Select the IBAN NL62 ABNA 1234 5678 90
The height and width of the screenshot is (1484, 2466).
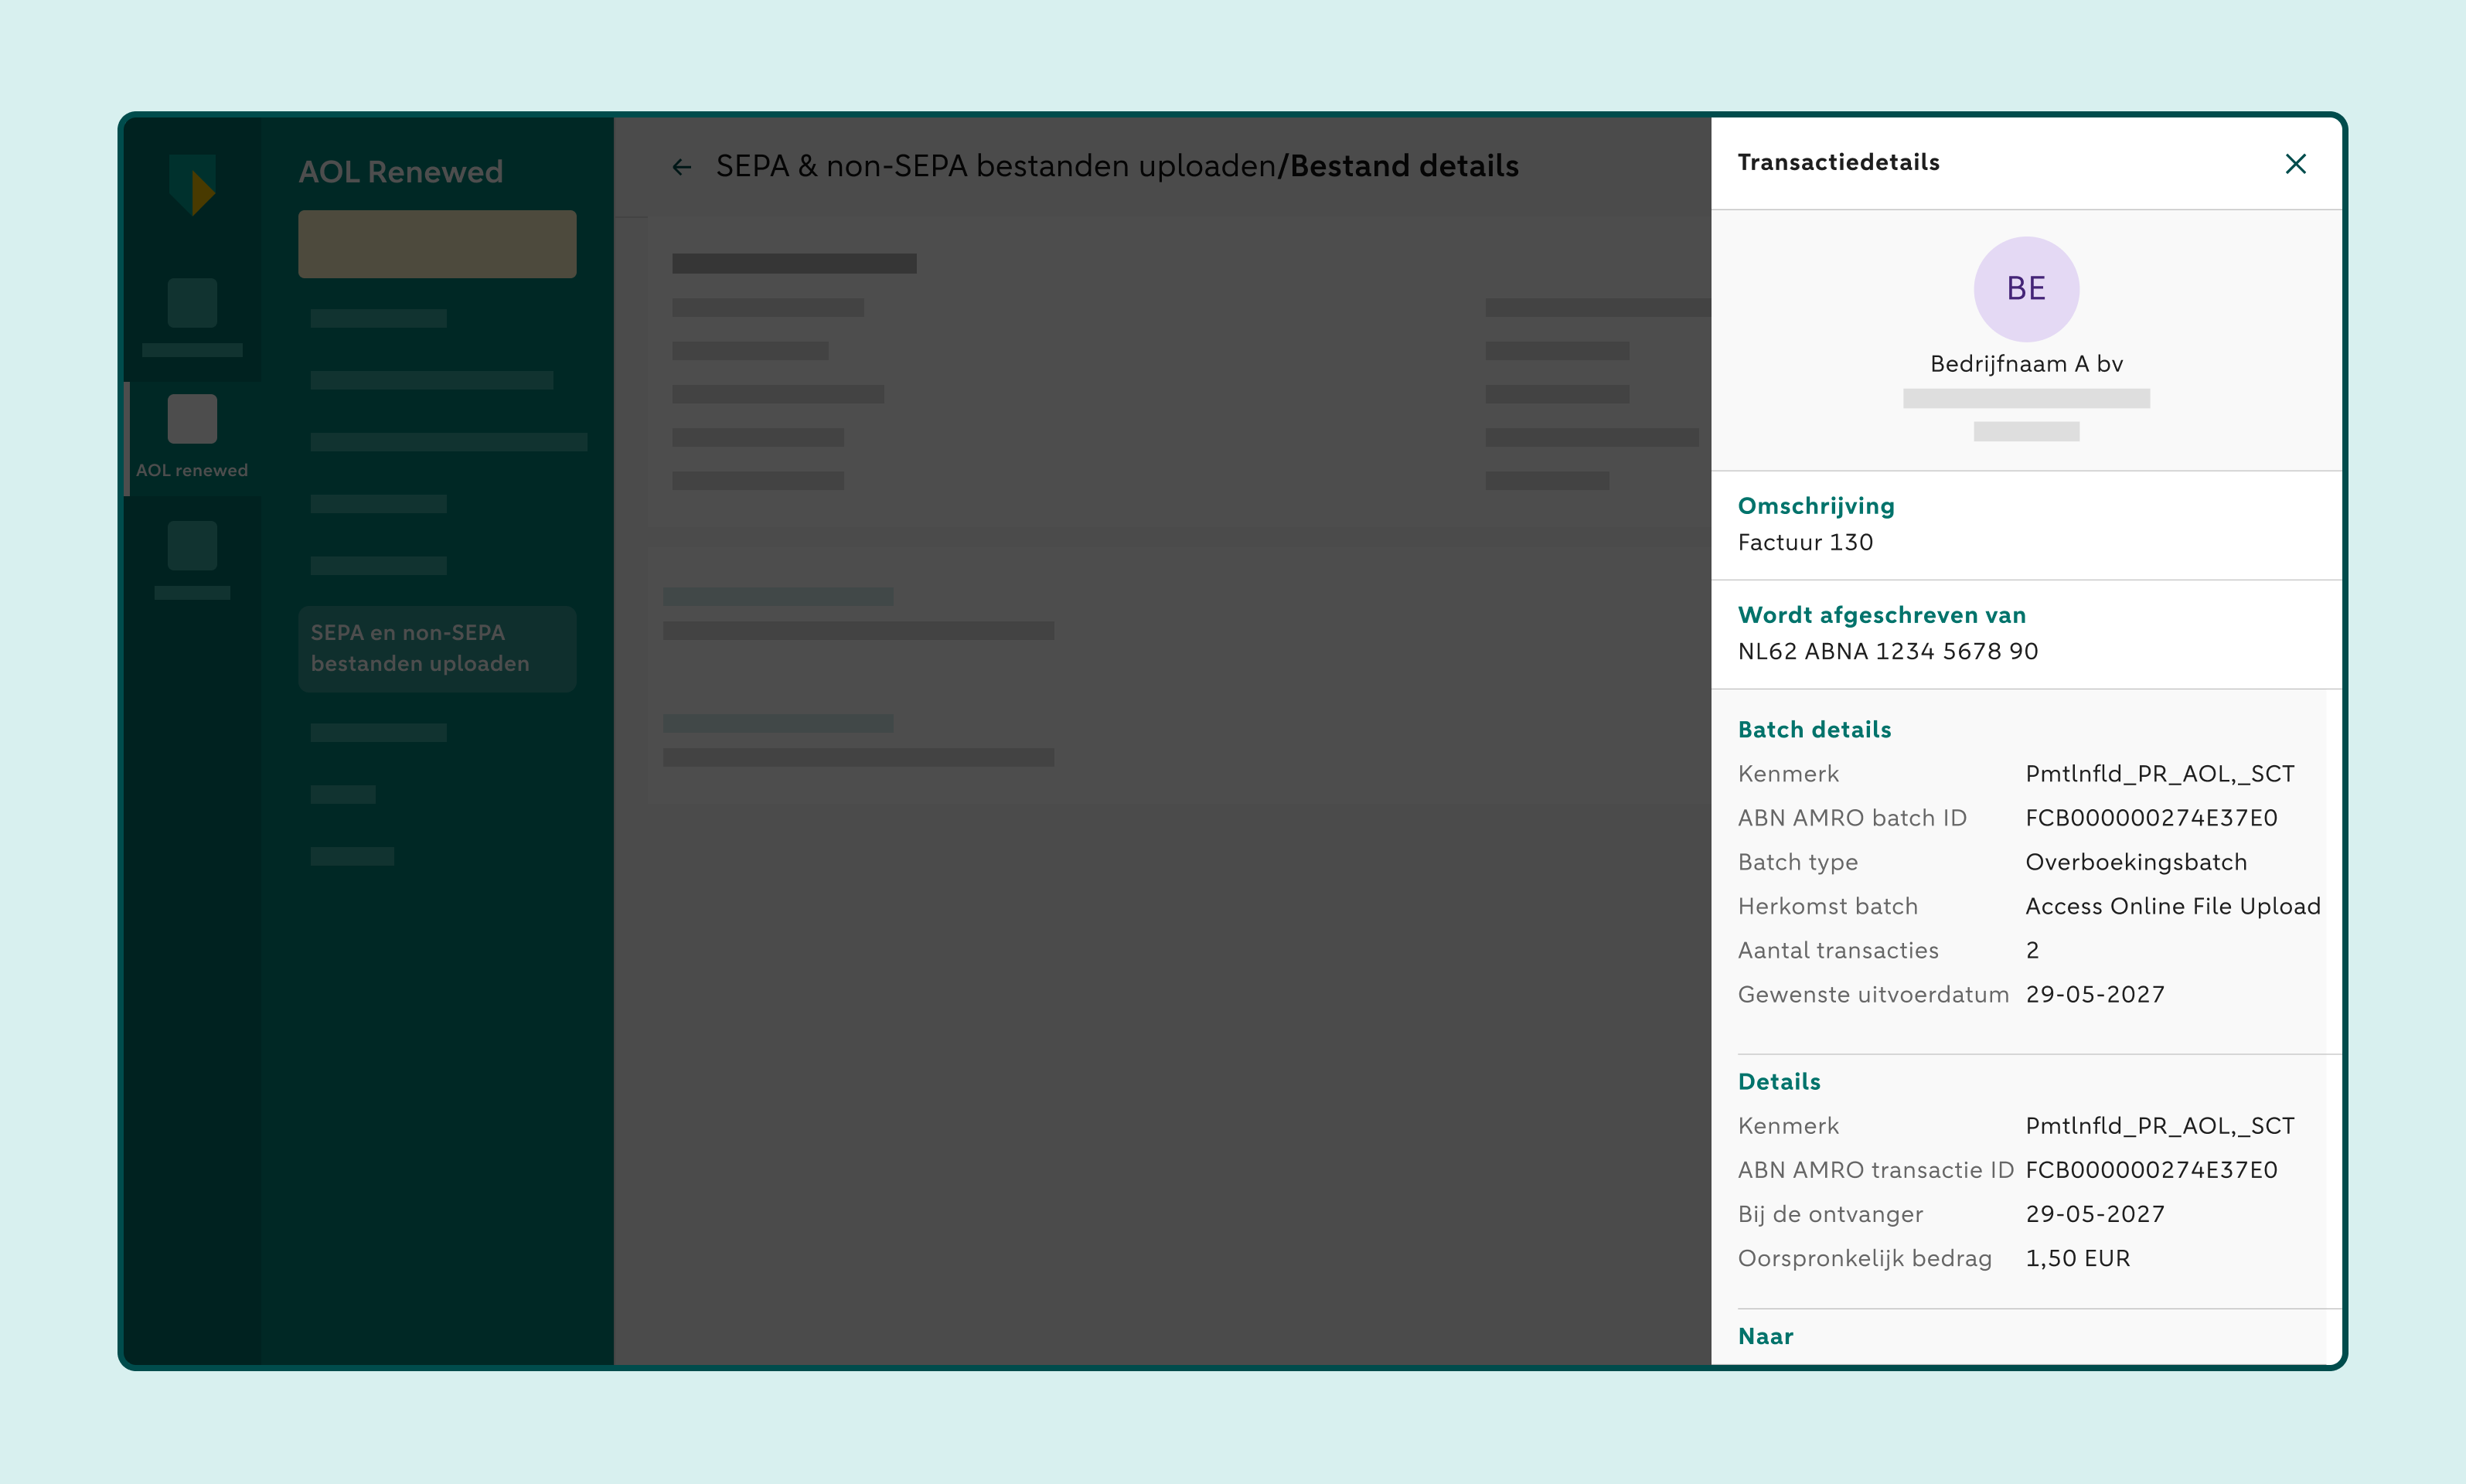click(x=1887, y=651)
